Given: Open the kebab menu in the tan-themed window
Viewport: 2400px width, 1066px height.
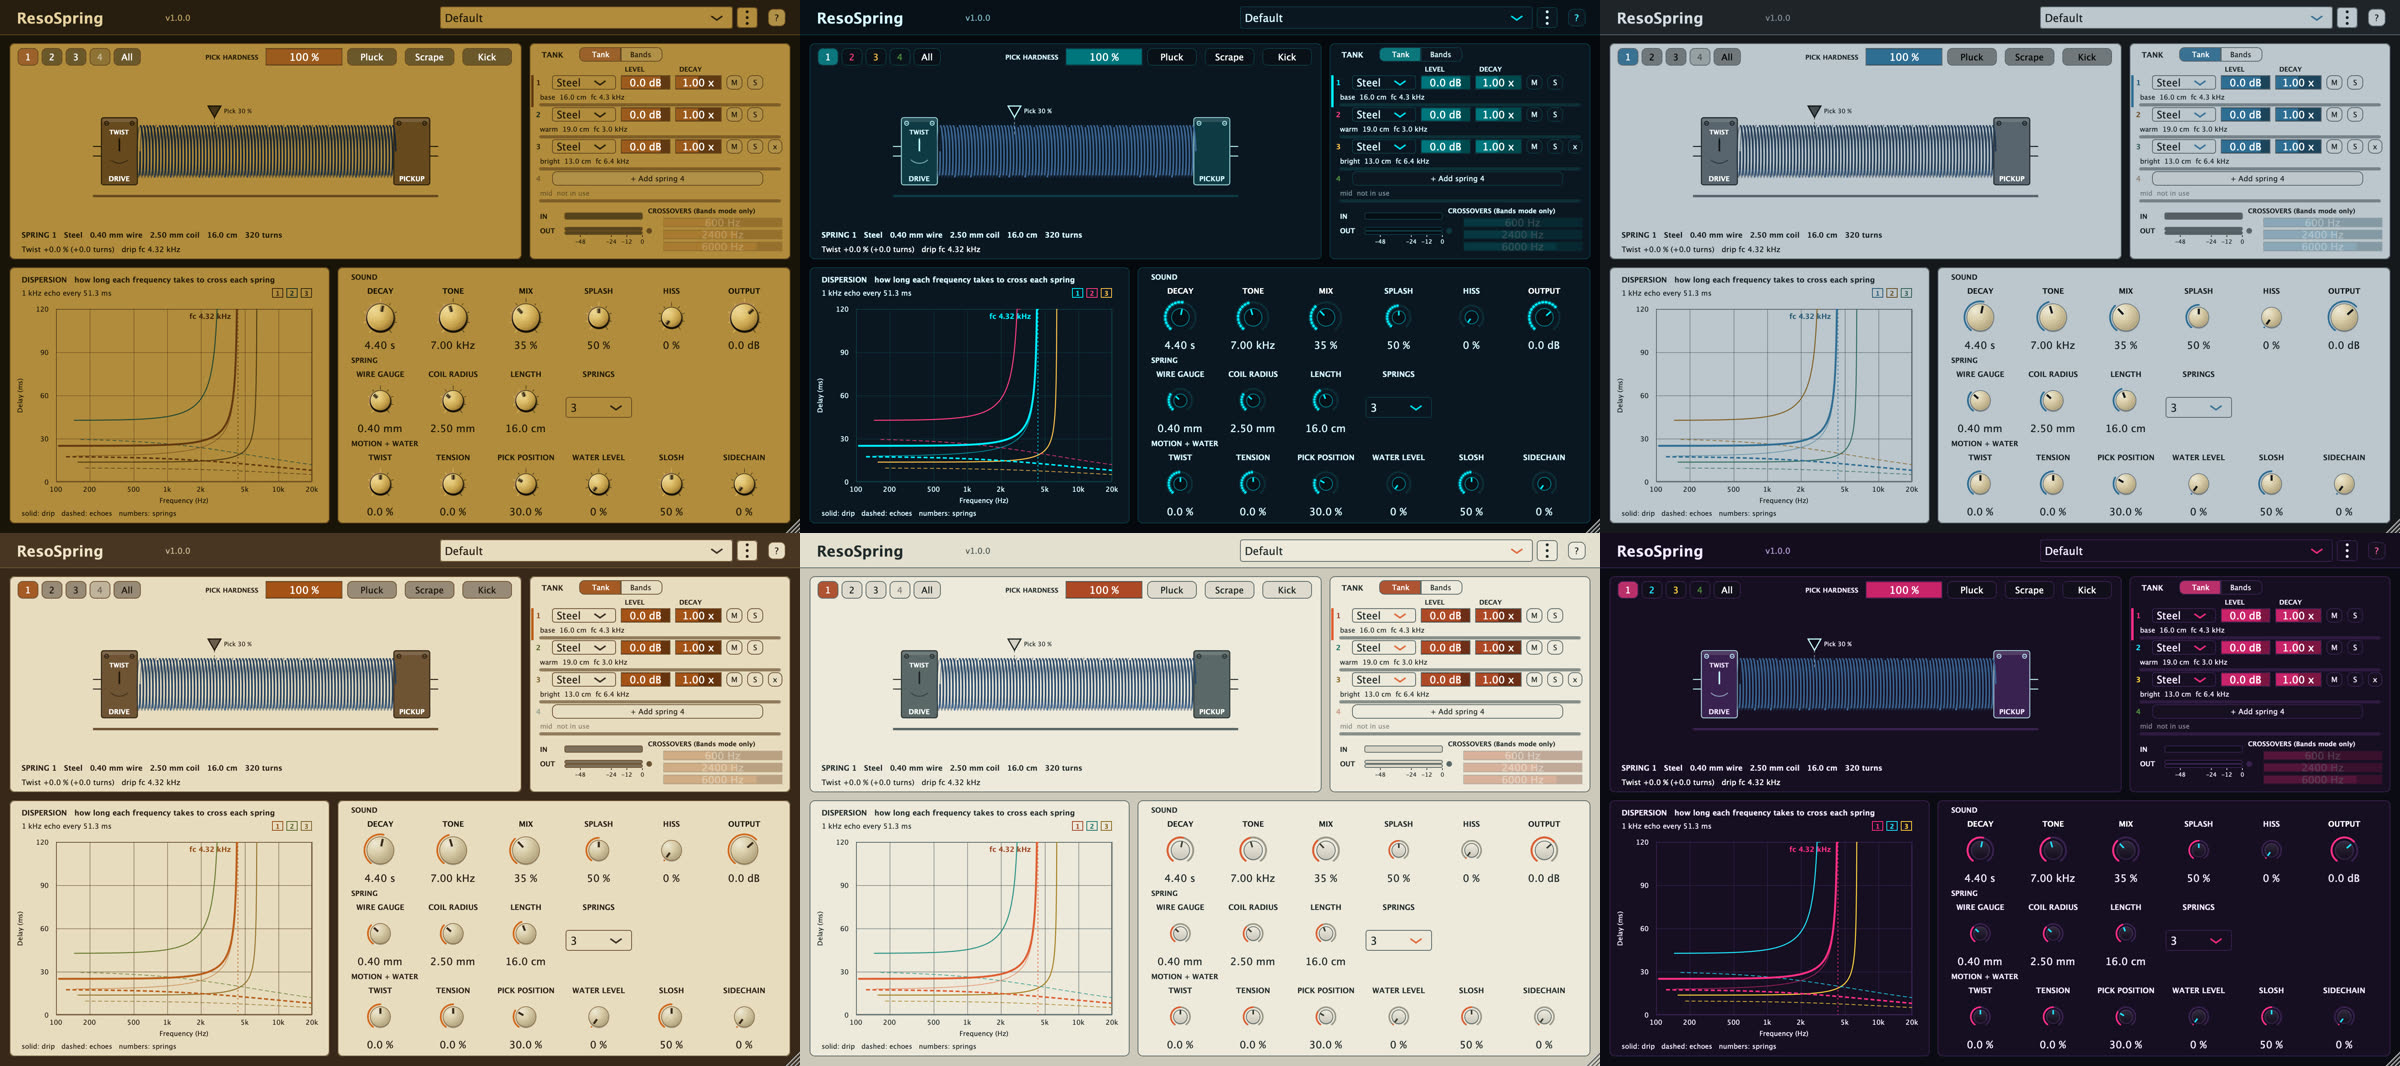Looking at the screenshot, I should (x=747, y=551).
